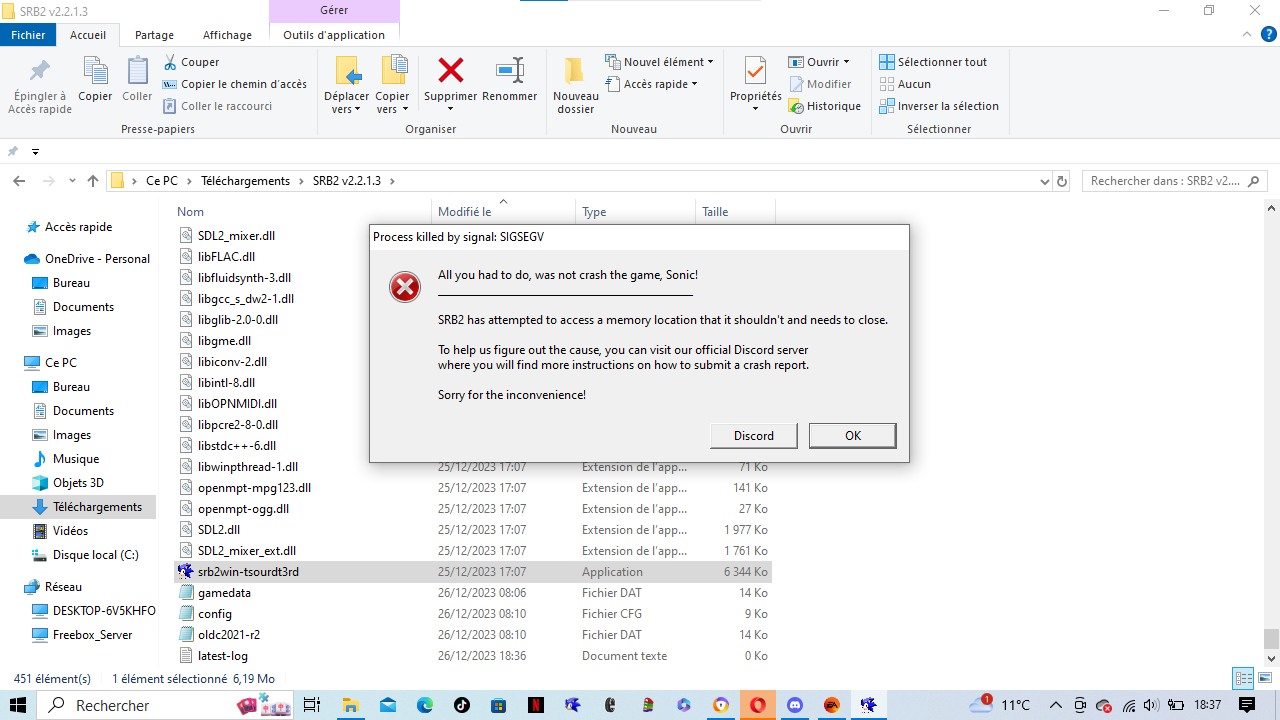Open Vidéos in the navigation pane
This screenshot has width=1280, height=720.
point(70,531)
